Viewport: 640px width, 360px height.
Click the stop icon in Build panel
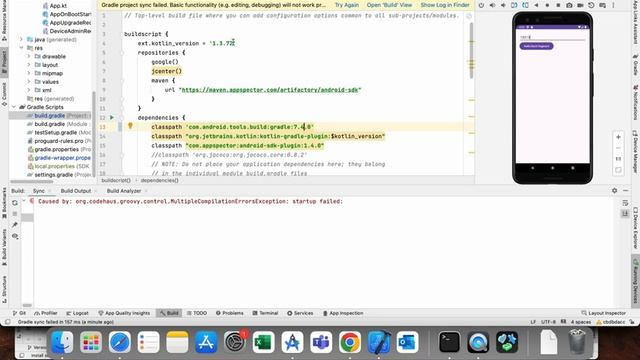[x=15, y=214]
